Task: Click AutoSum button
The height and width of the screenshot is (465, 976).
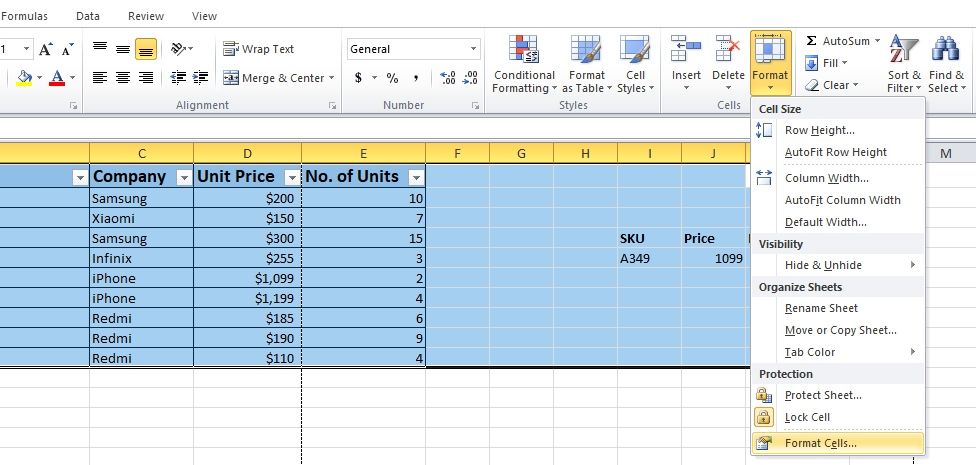Action: 838,41
